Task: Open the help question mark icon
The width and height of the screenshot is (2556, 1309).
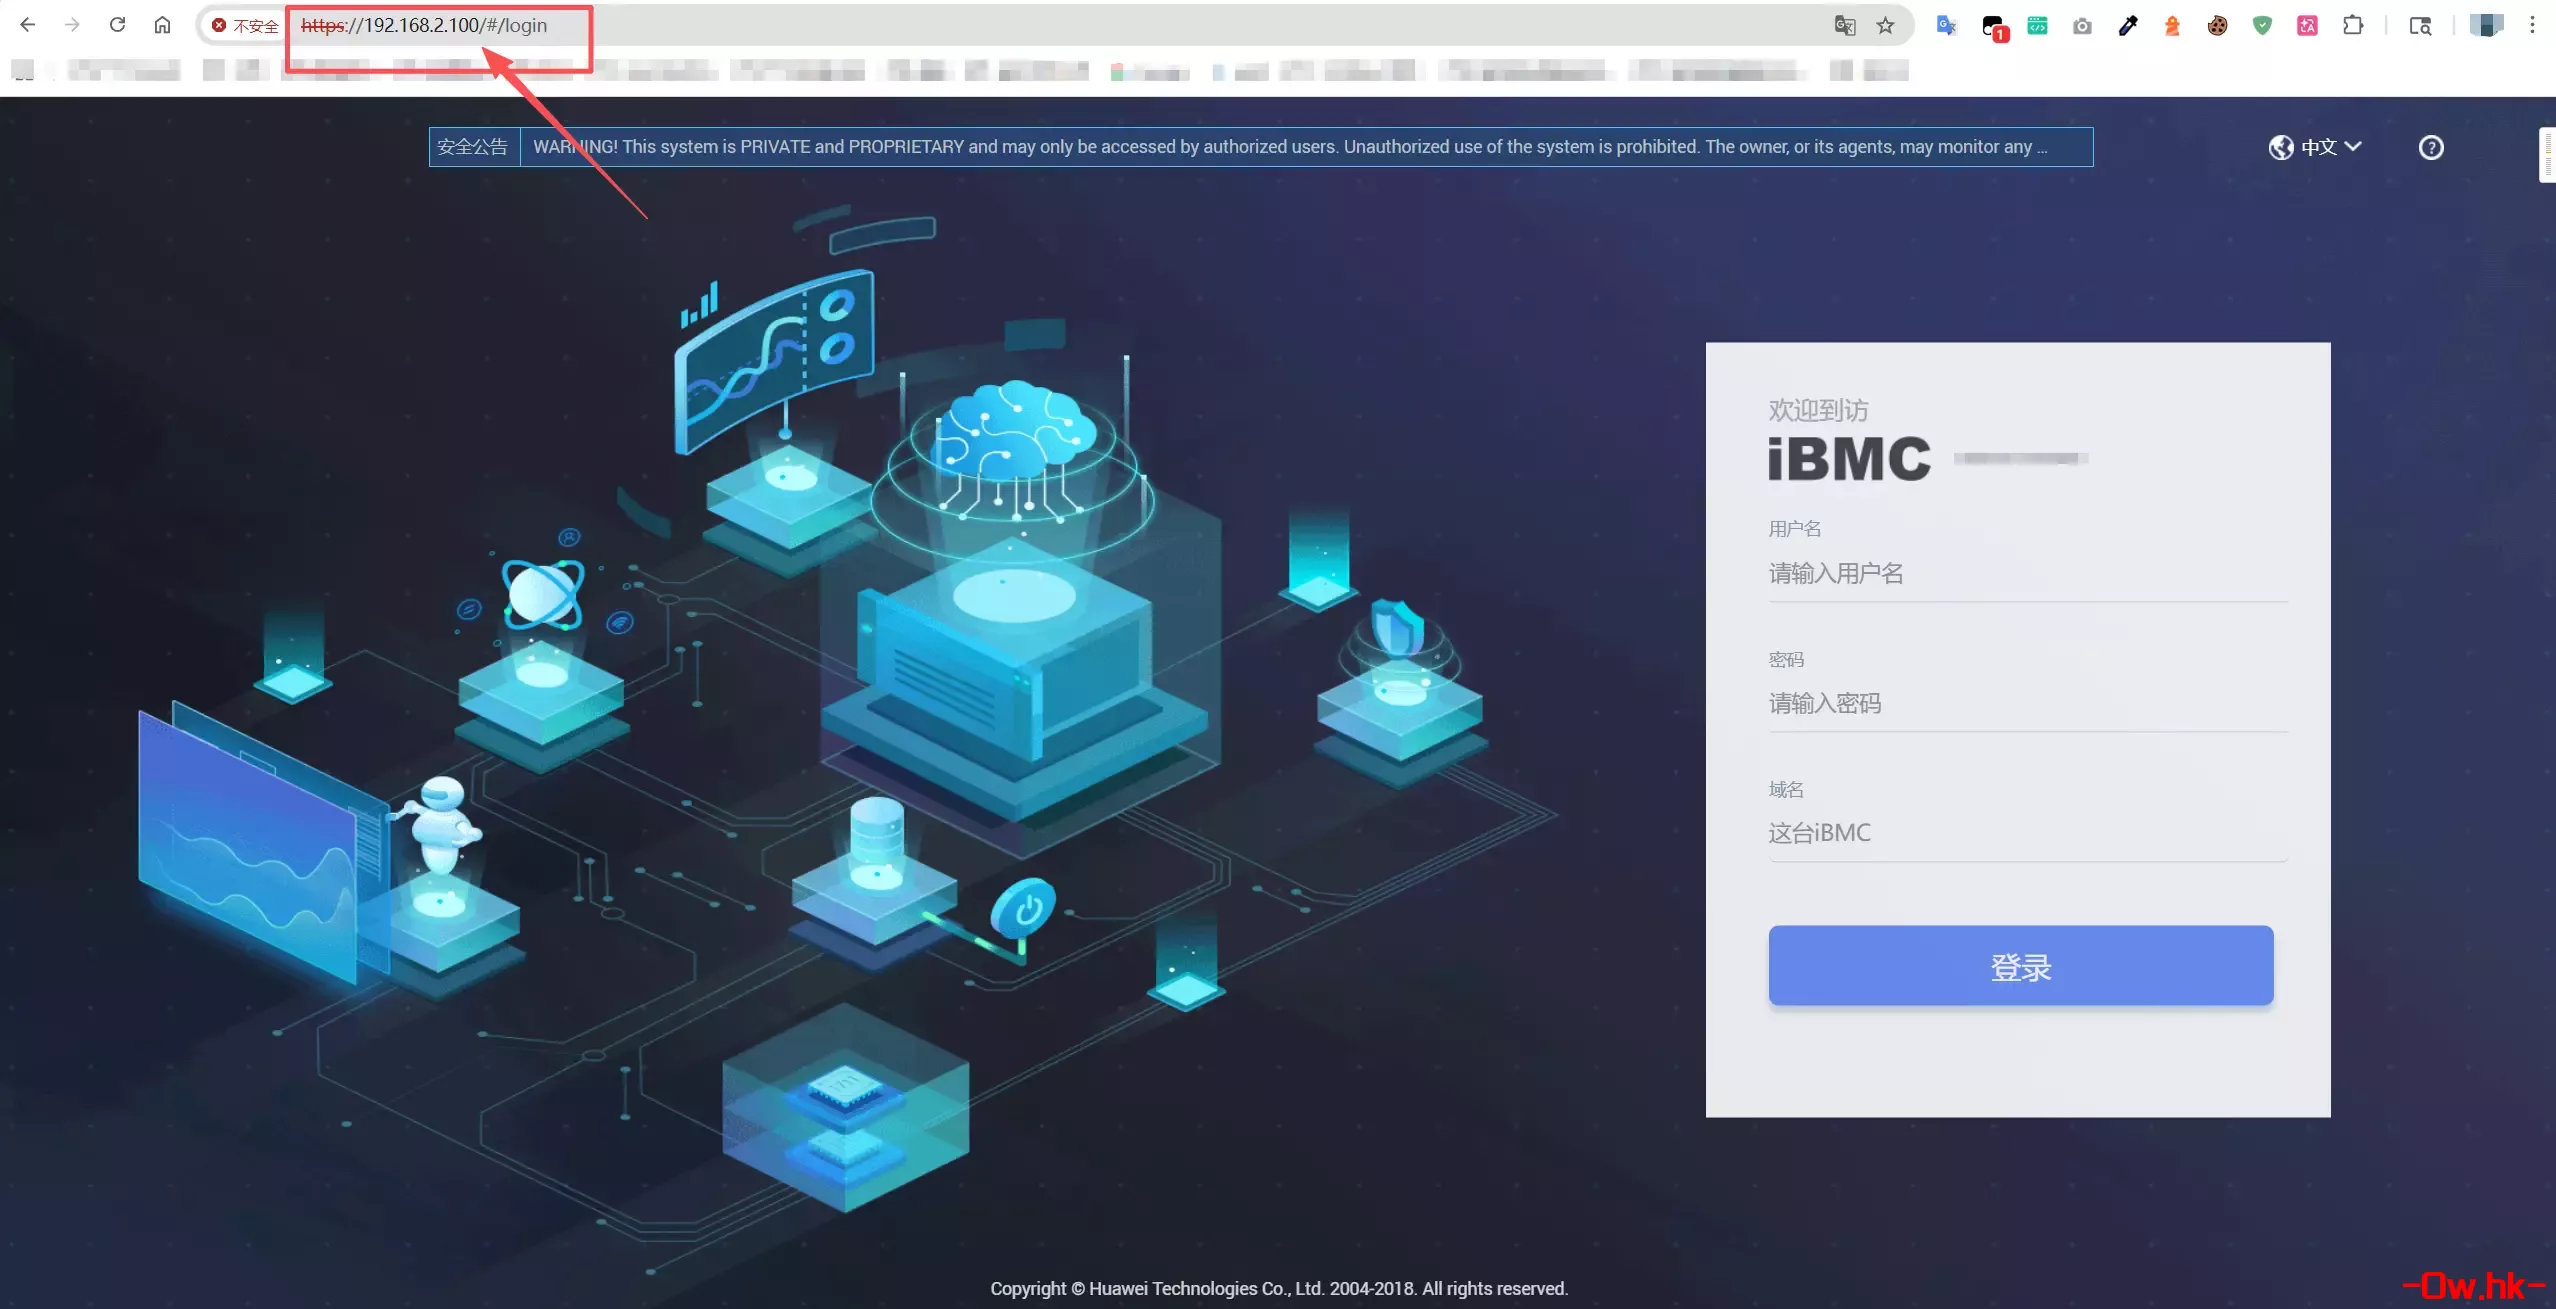Action: point(2431,147)
